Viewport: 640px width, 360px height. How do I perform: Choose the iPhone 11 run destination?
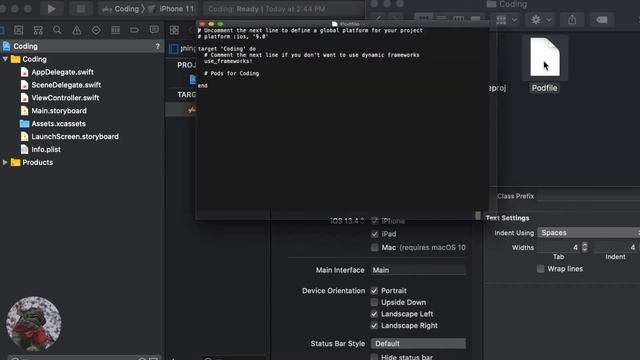coord(172,9)
